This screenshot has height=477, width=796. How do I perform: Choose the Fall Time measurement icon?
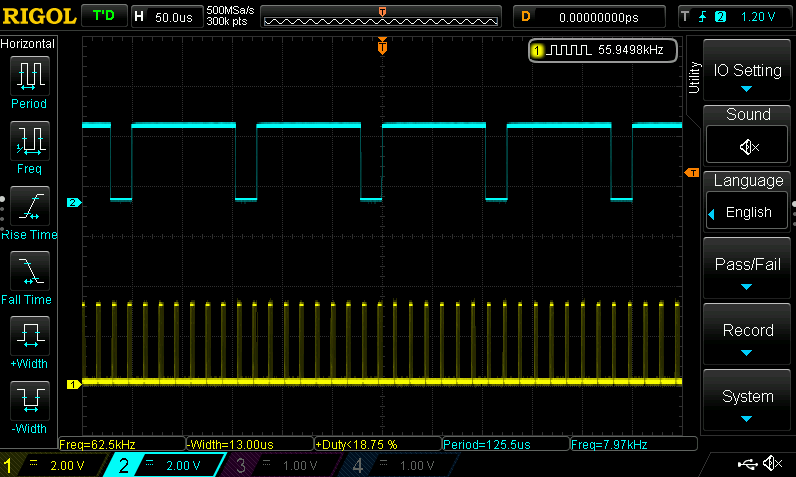click(x=29, y=273)
